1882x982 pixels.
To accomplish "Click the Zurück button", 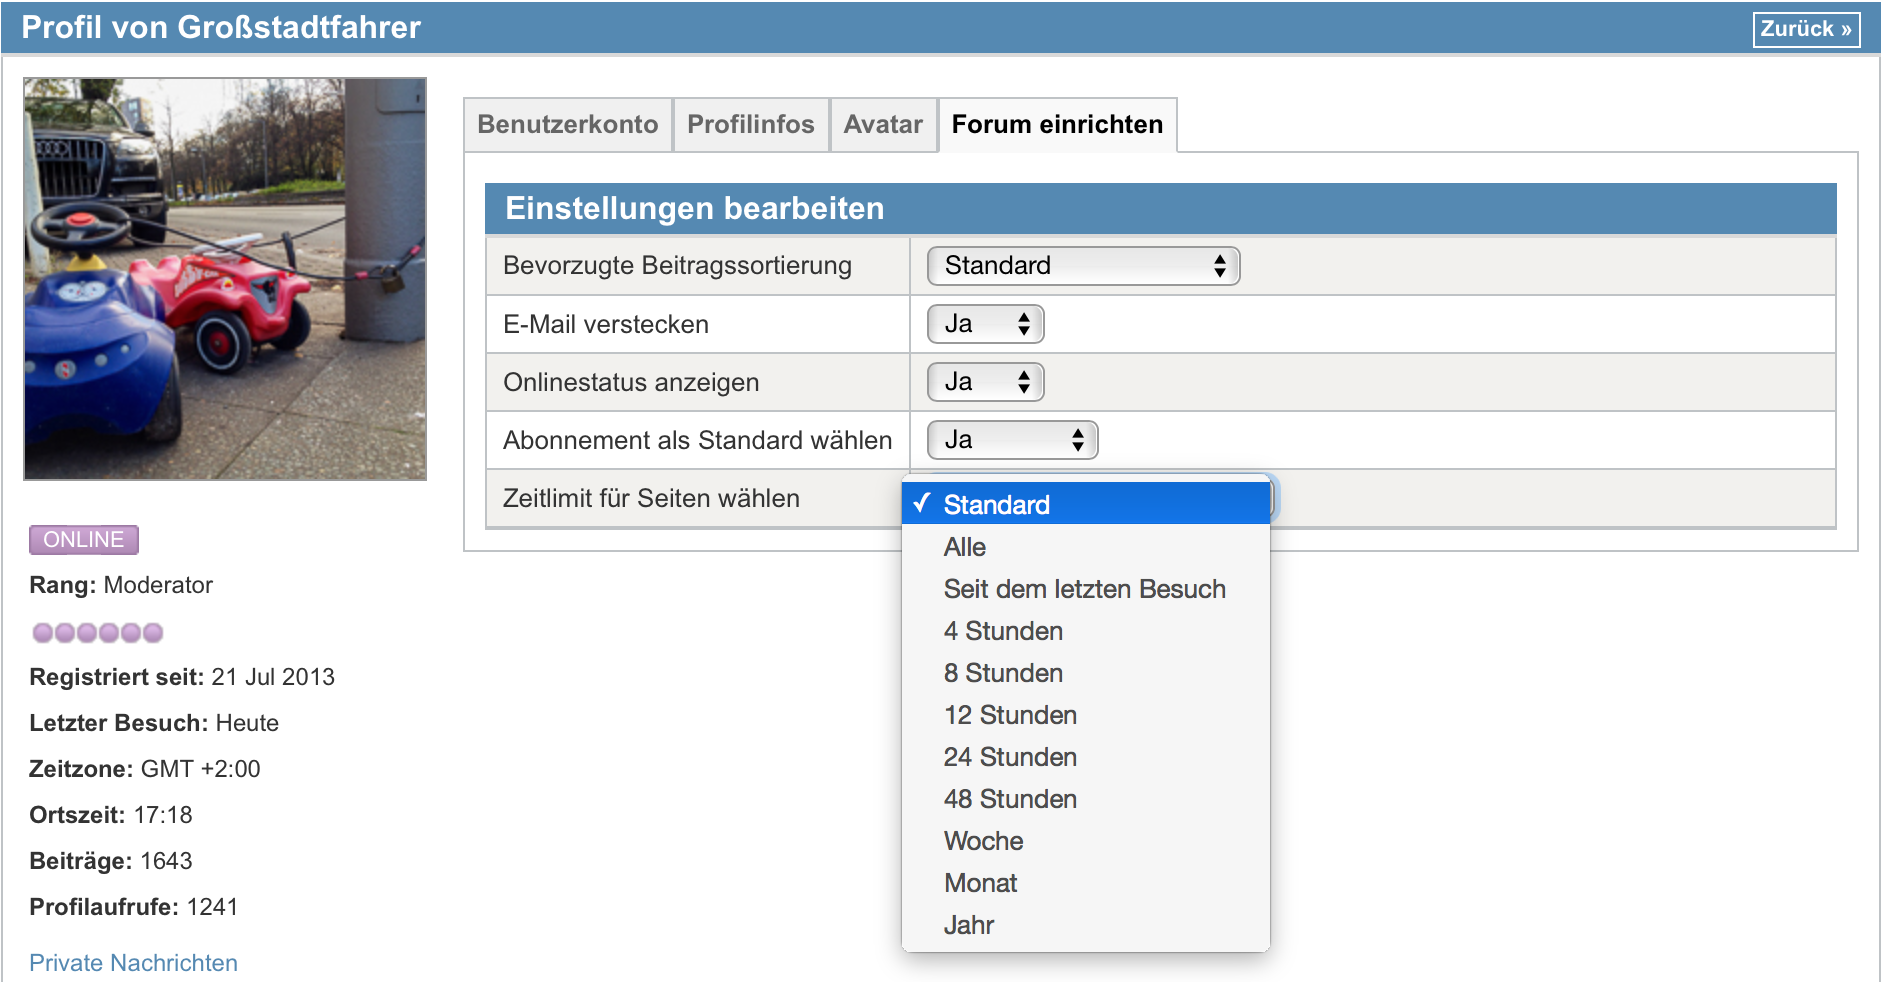I will coord(1805,29).
